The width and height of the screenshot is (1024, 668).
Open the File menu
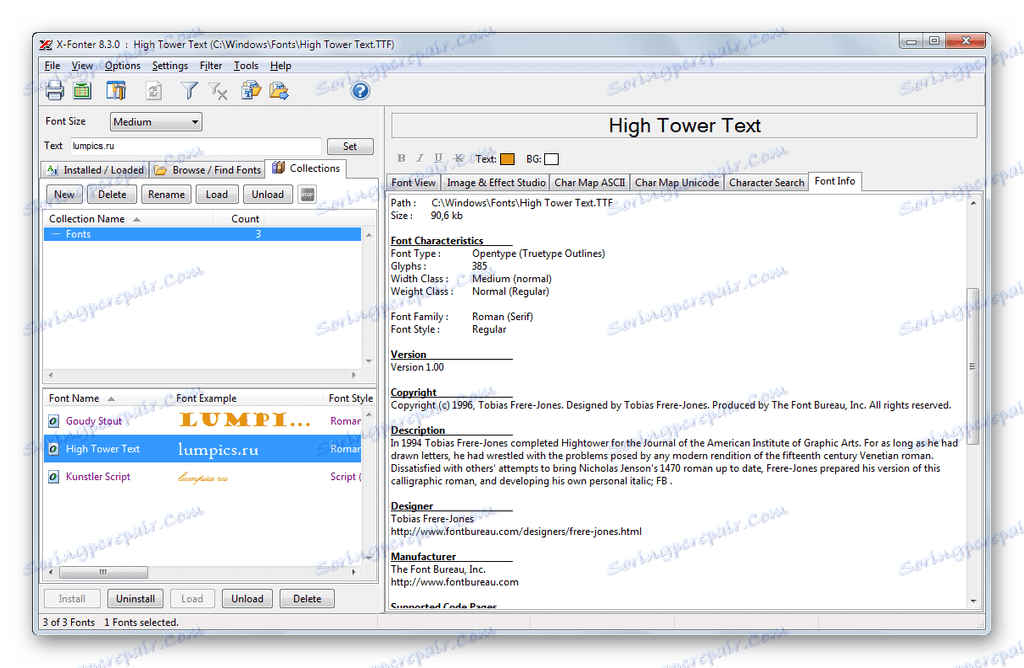coord(52,65)
